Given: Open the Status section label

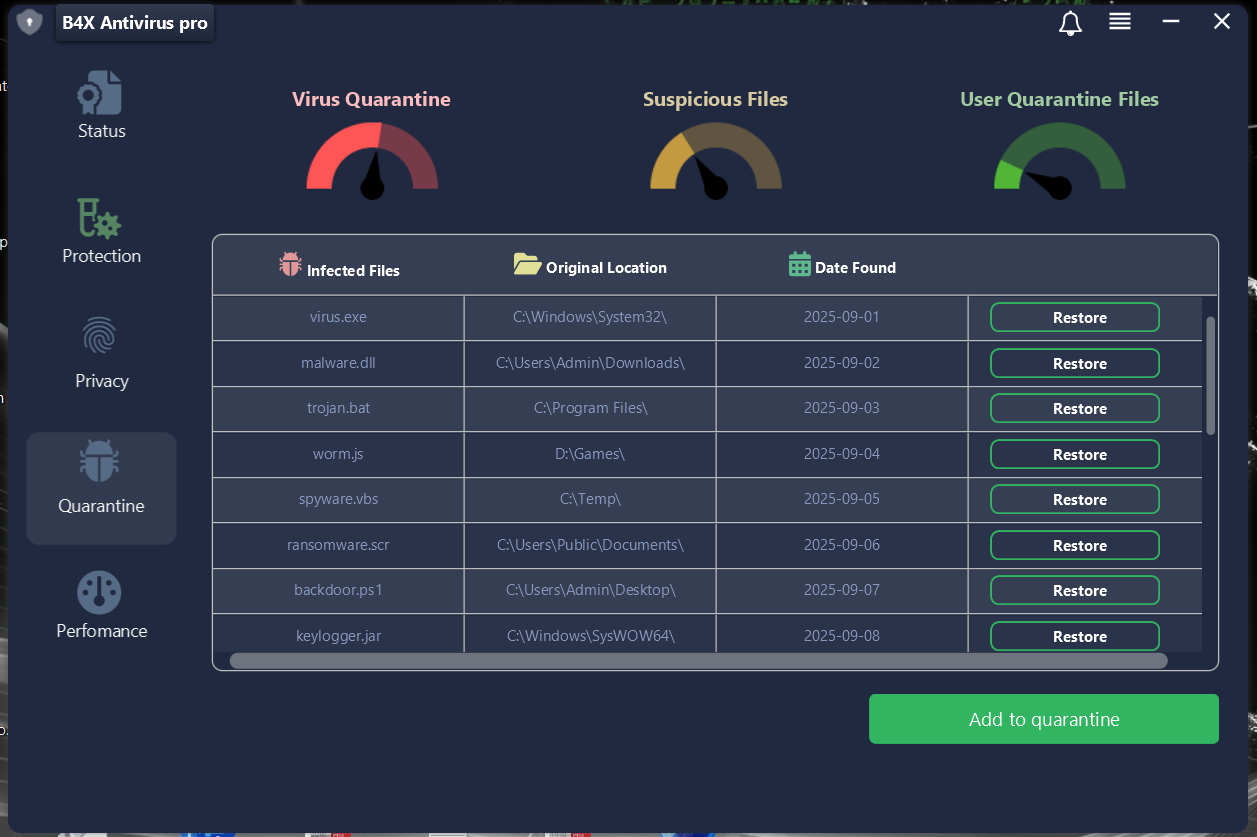Looking at the screenshot, I should (x=102, y=131).
